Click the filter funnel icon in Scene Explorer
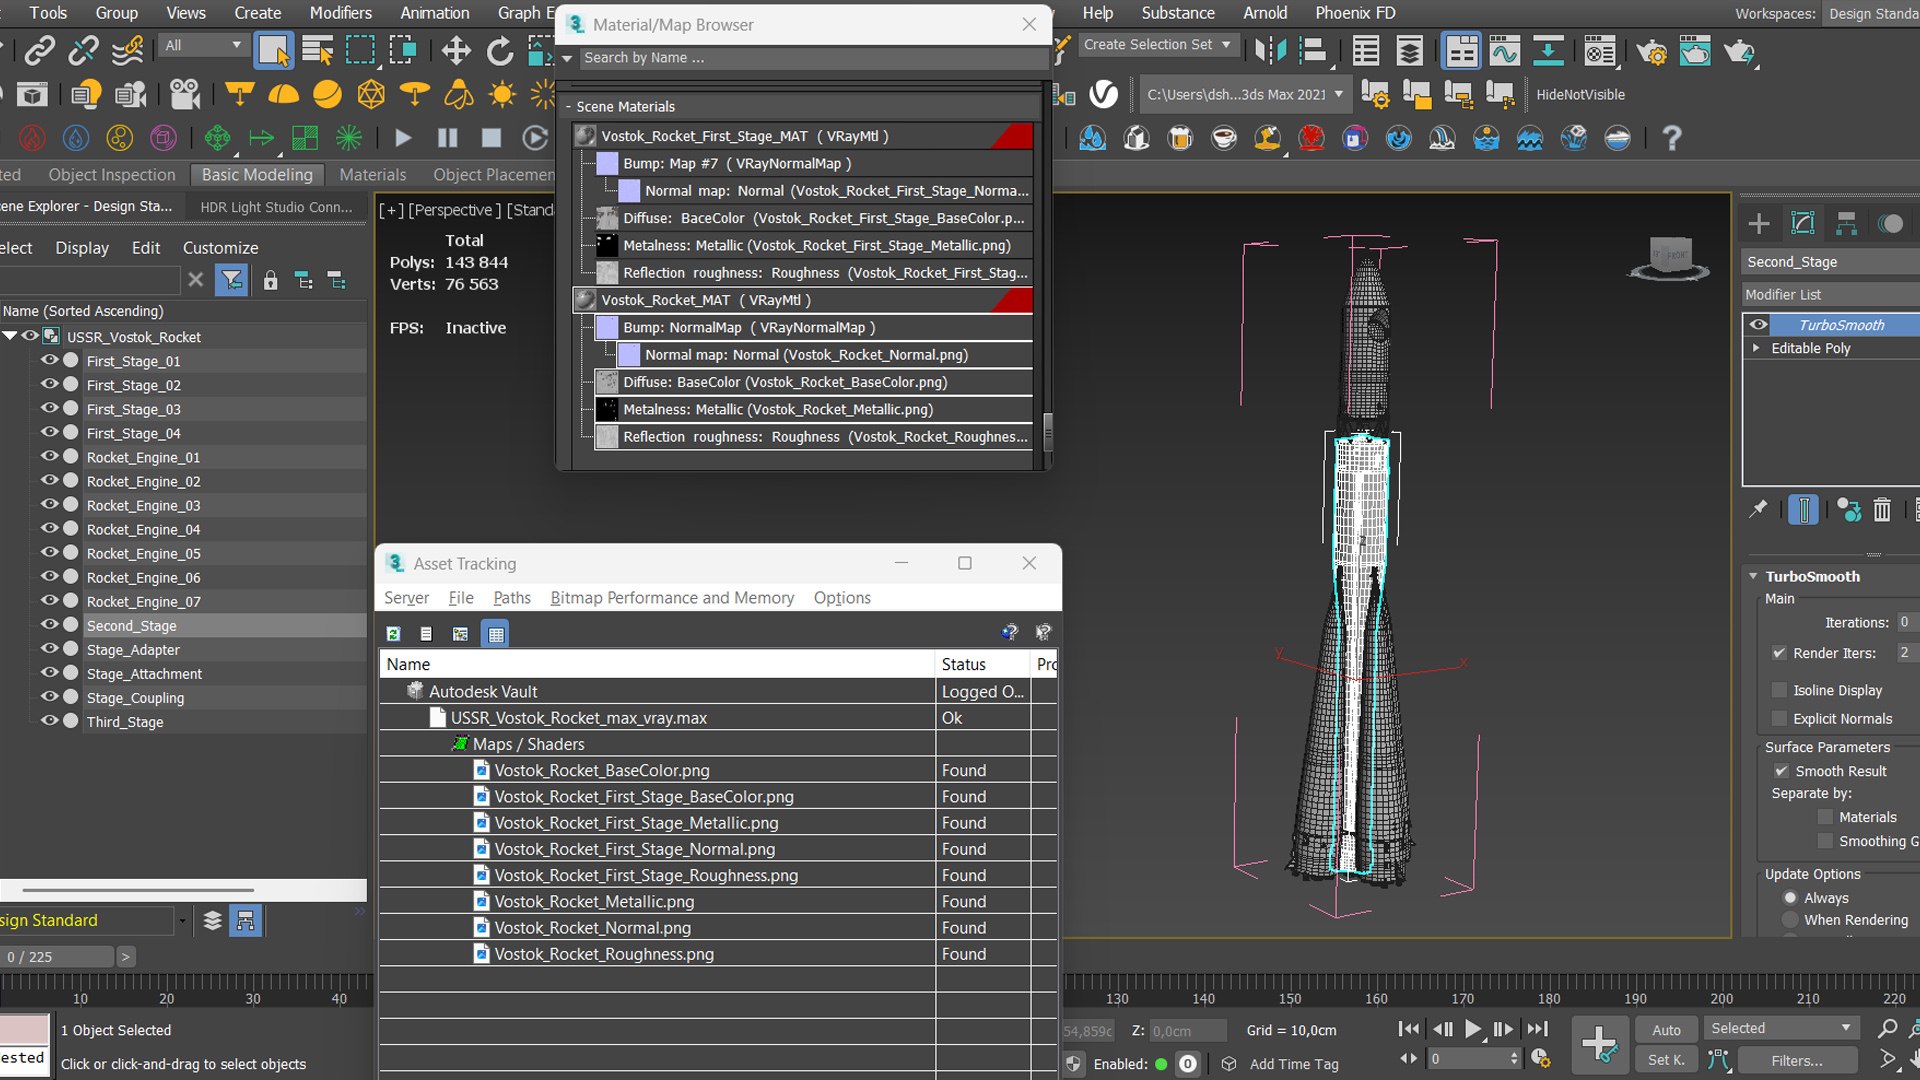Viewport: 1920px width, 1080px height. [231, 281]
